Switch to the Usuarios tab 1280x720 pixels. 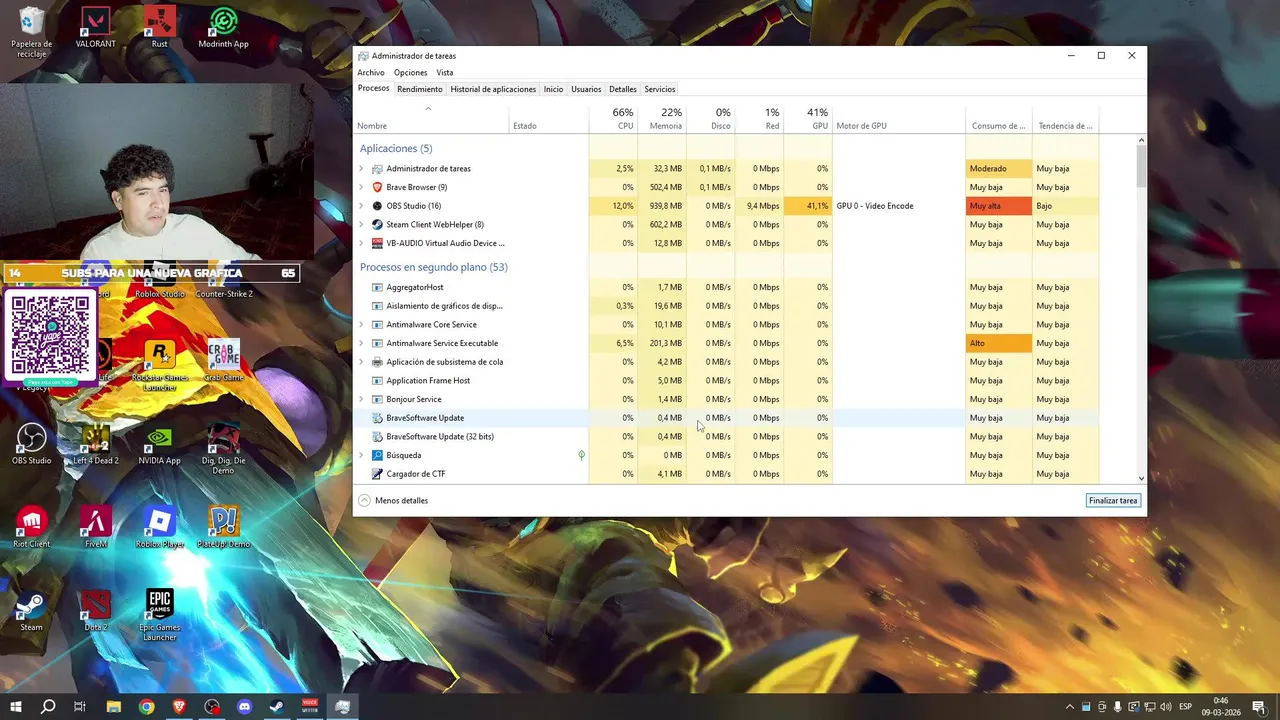pyautogui.click(x=586, y=89)
